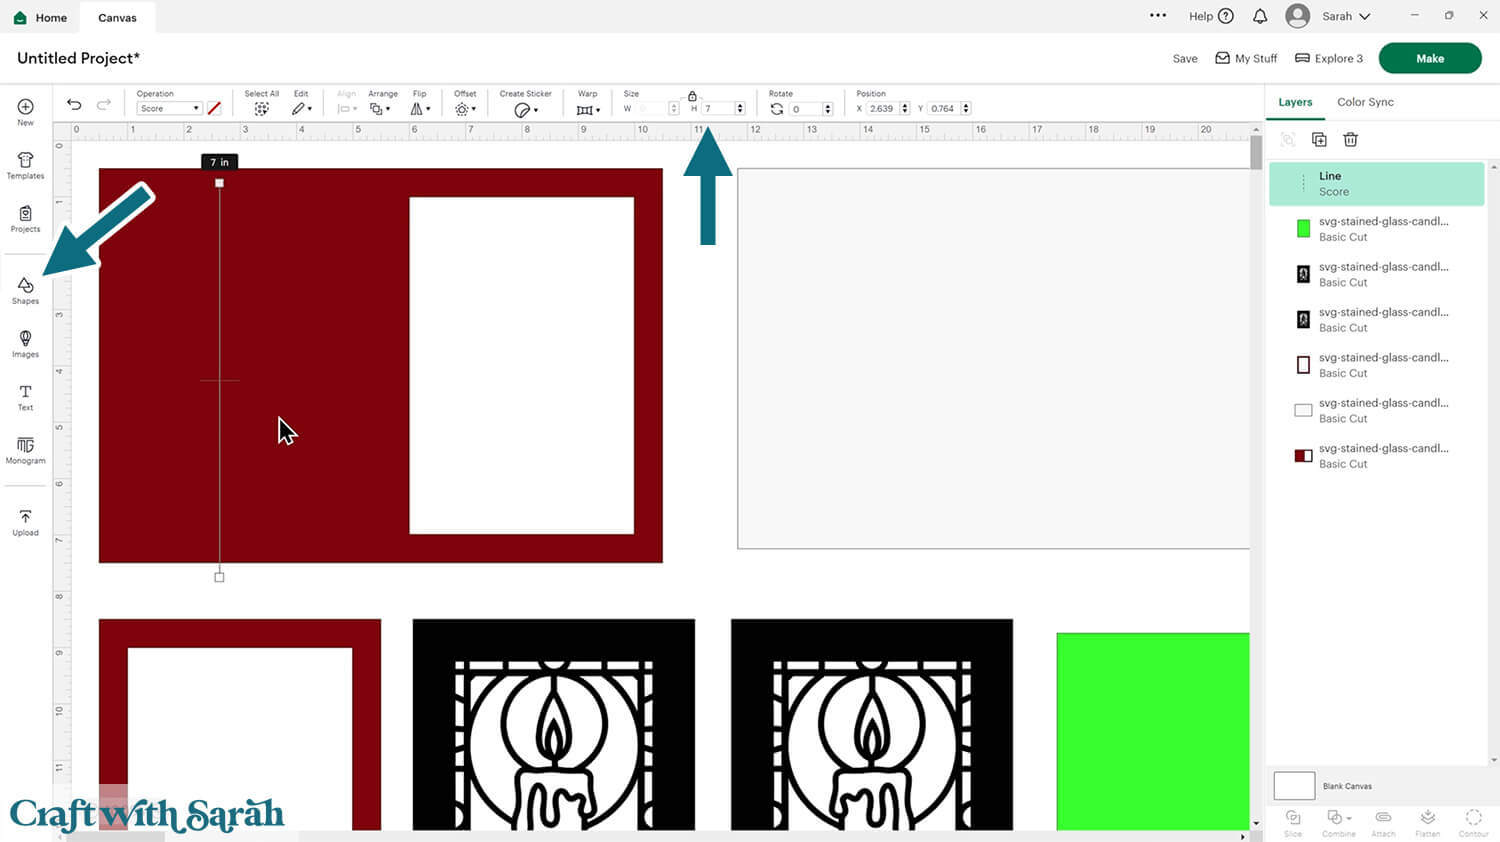This screenshot has width=1500, height=842.
Task: Switch to the Canvas tab
Action: tap(117, 17)
